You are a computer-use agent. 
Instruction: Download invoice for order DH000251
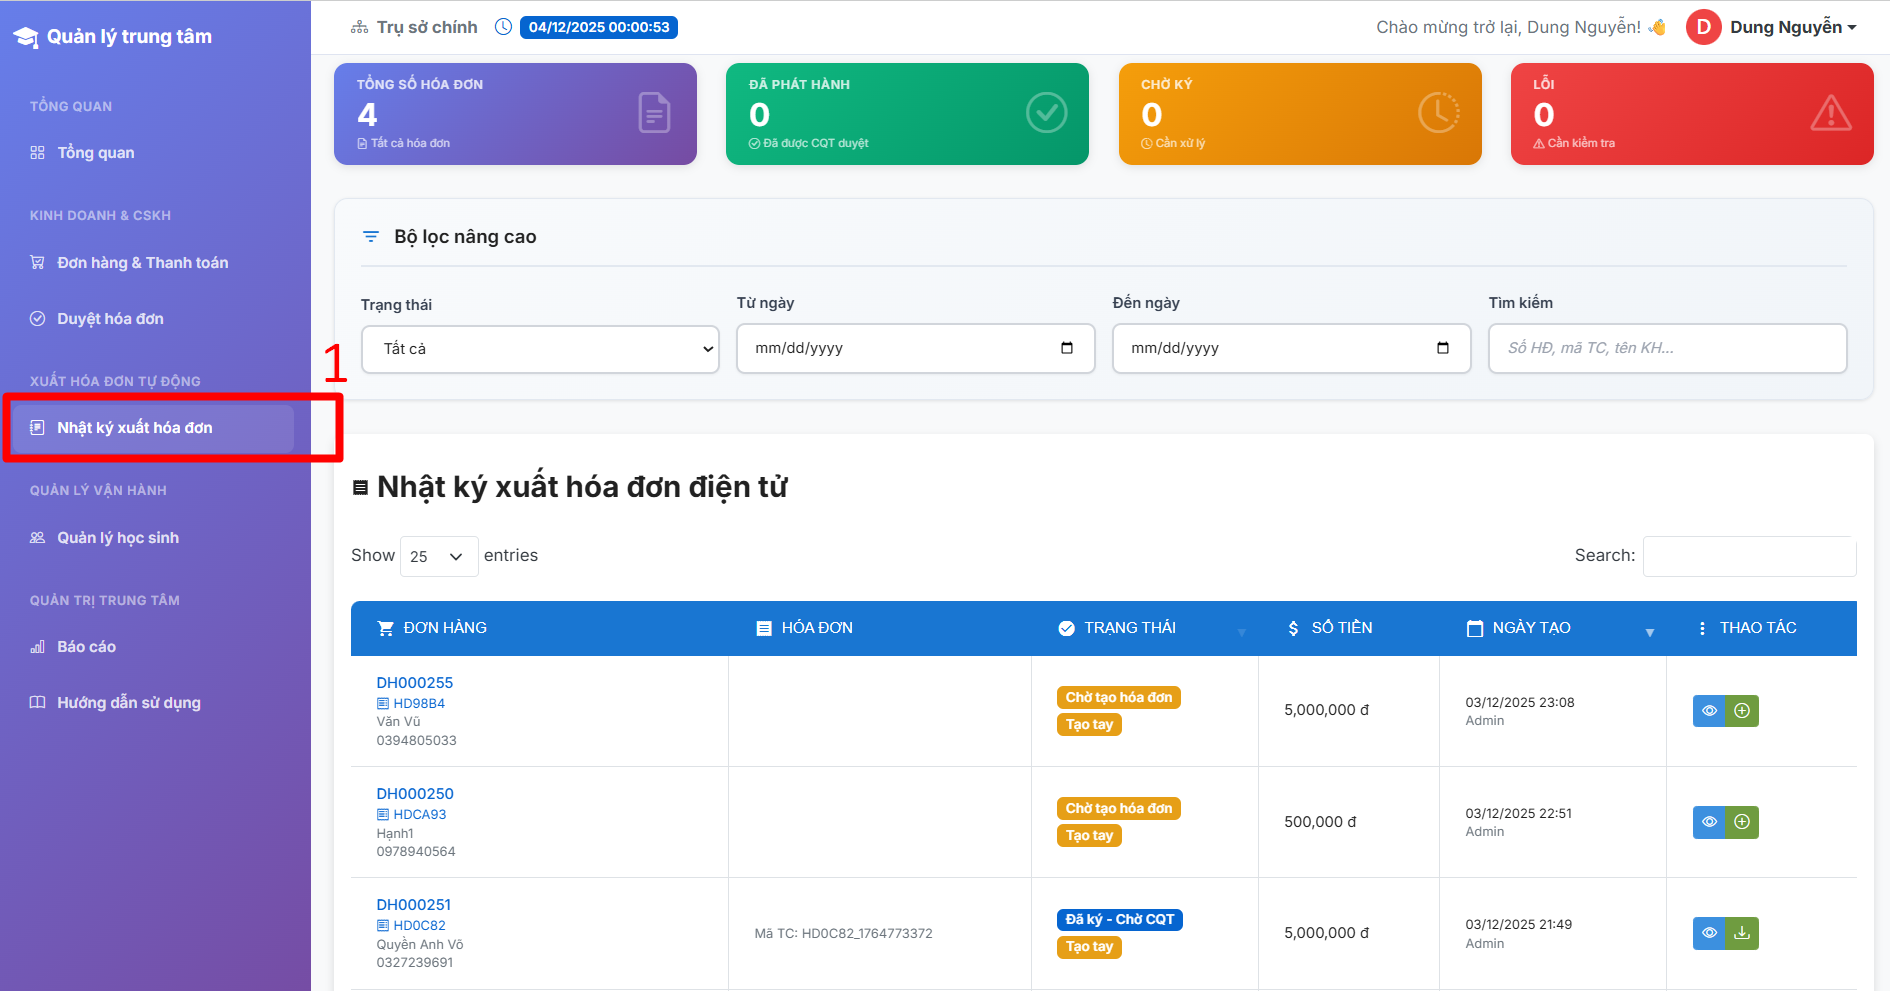coord(1742,933)
